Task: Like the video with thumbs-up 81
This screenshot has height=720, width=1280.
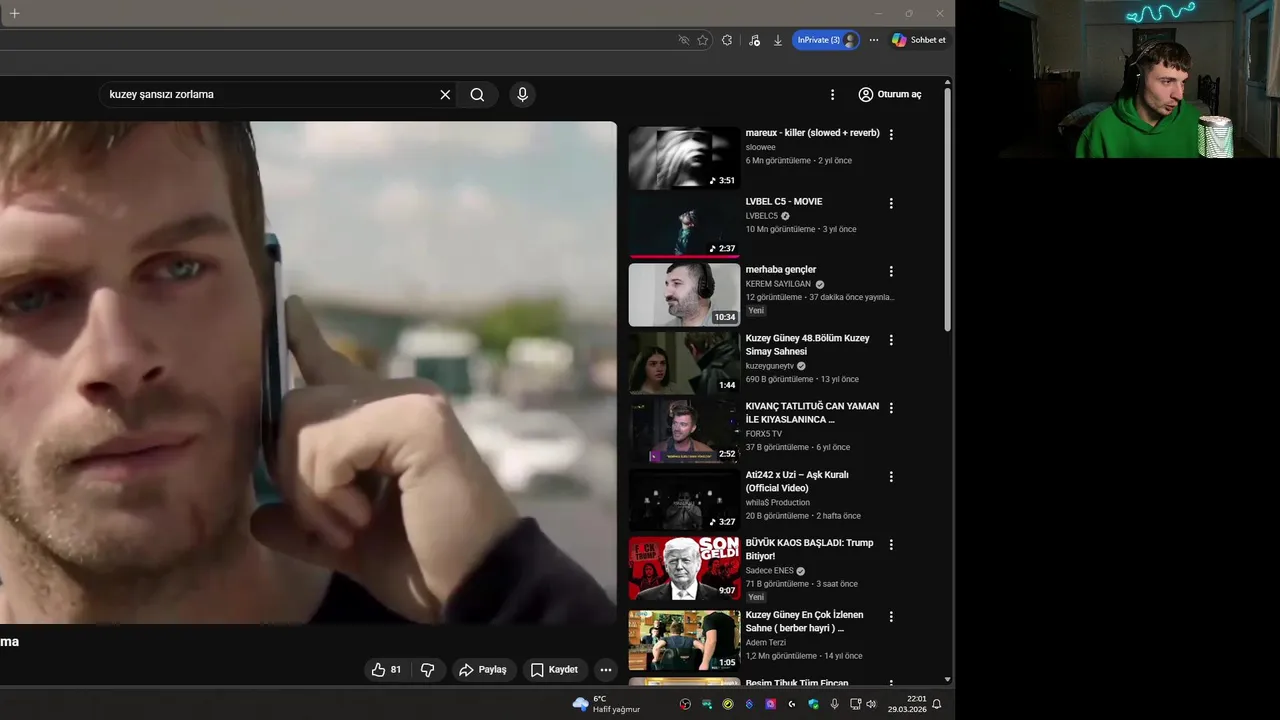Action: 385,670
